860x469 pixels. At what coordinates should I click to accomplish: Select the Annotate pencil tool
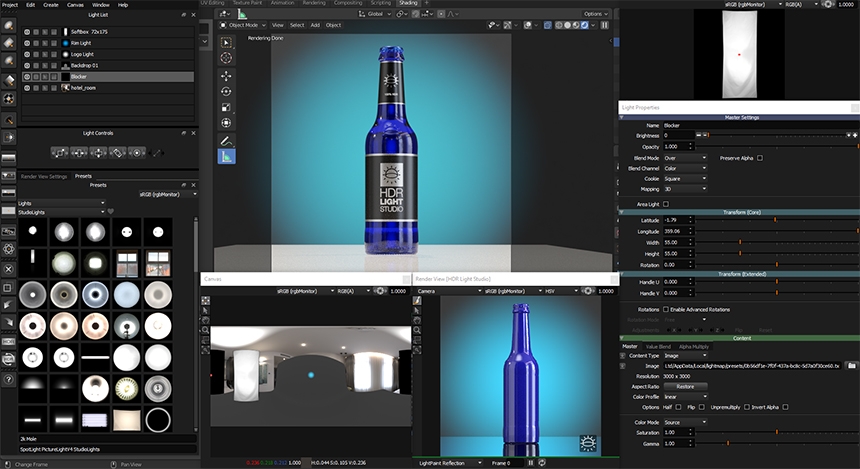click(x=226, y=141)
